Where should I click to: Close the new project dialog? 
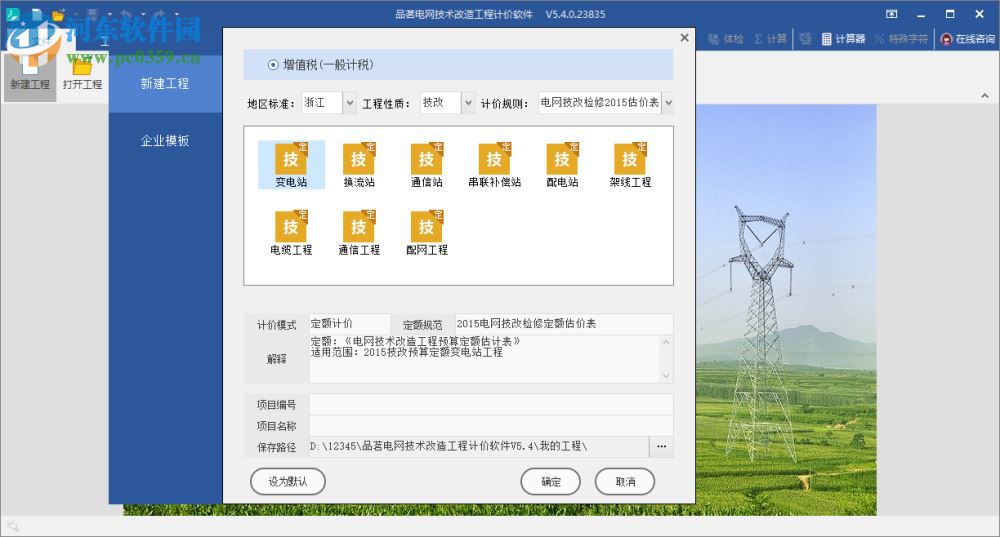(684, 38)
